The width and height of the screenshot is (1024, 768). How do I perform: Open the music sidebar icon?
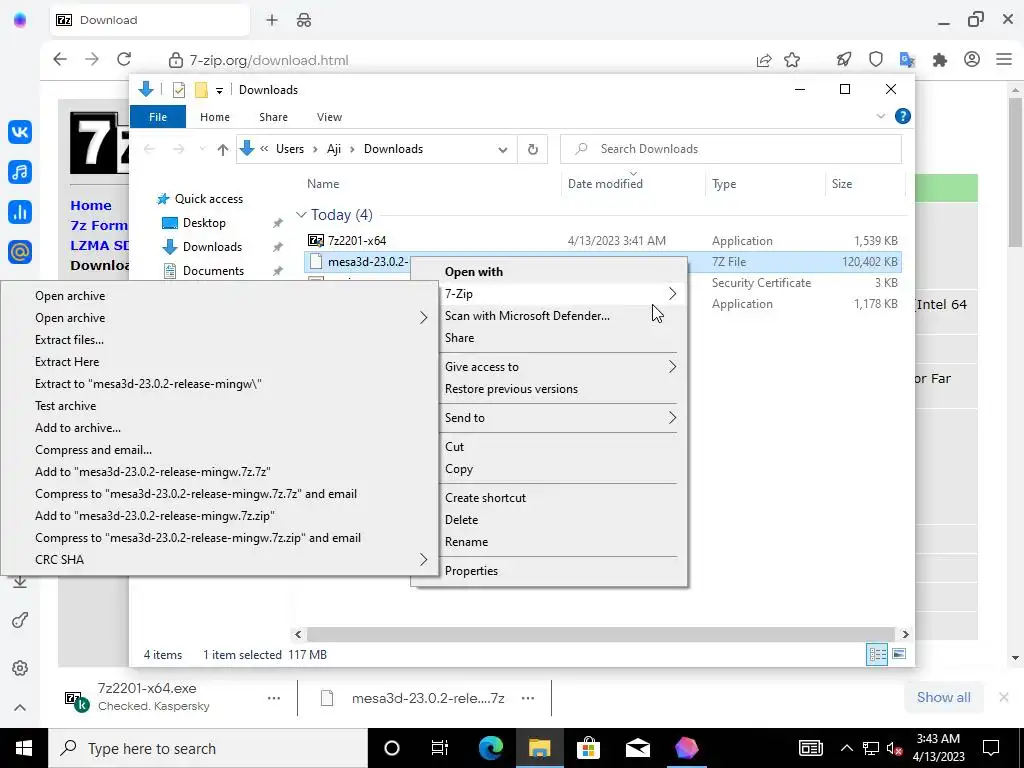(x=20, y=172)
